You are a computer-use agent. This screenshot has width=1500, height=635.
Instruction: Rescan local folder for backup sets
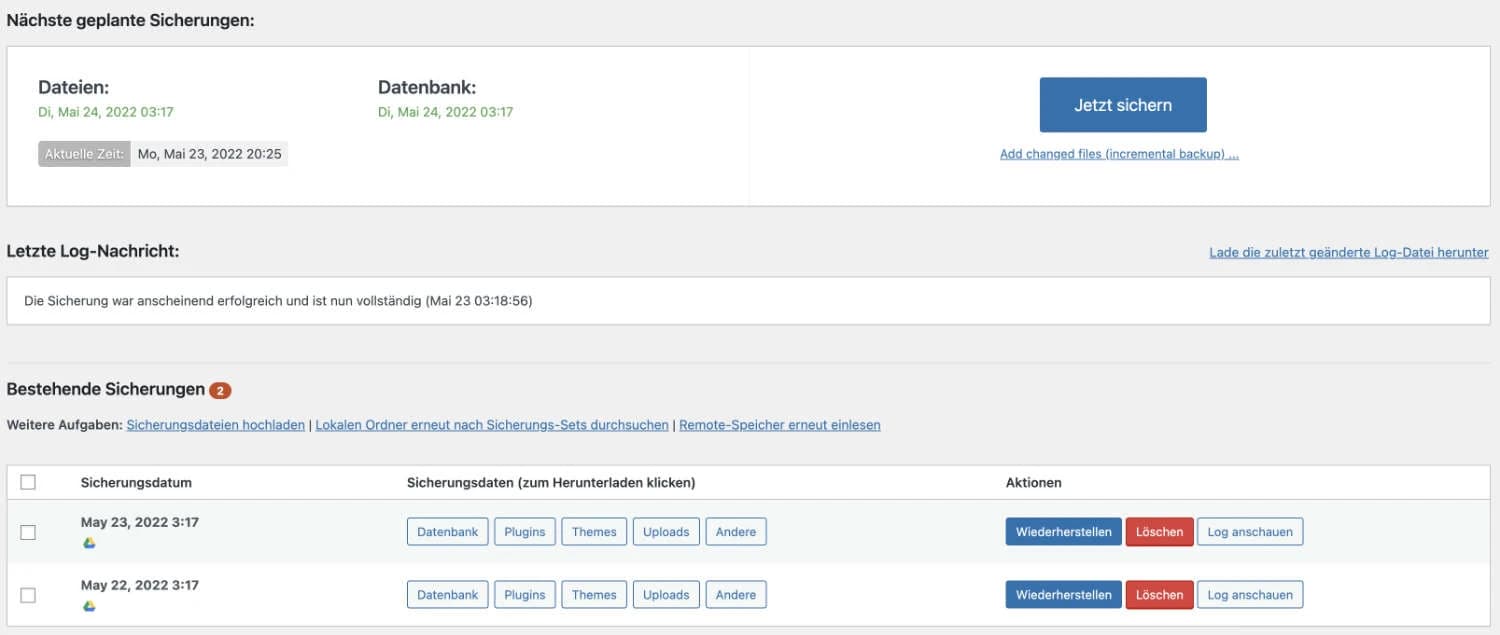point(492,424)
